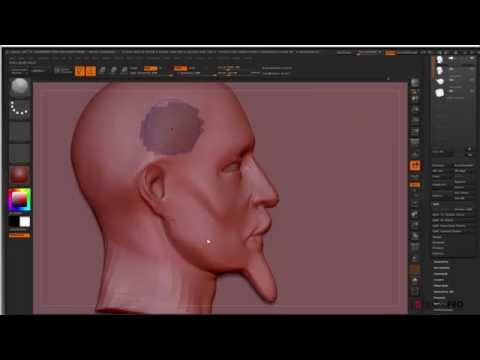The width and height of the screenshot is (480, 360).
Task: Click the dark masked patch on the head
Action: point(172,128)
